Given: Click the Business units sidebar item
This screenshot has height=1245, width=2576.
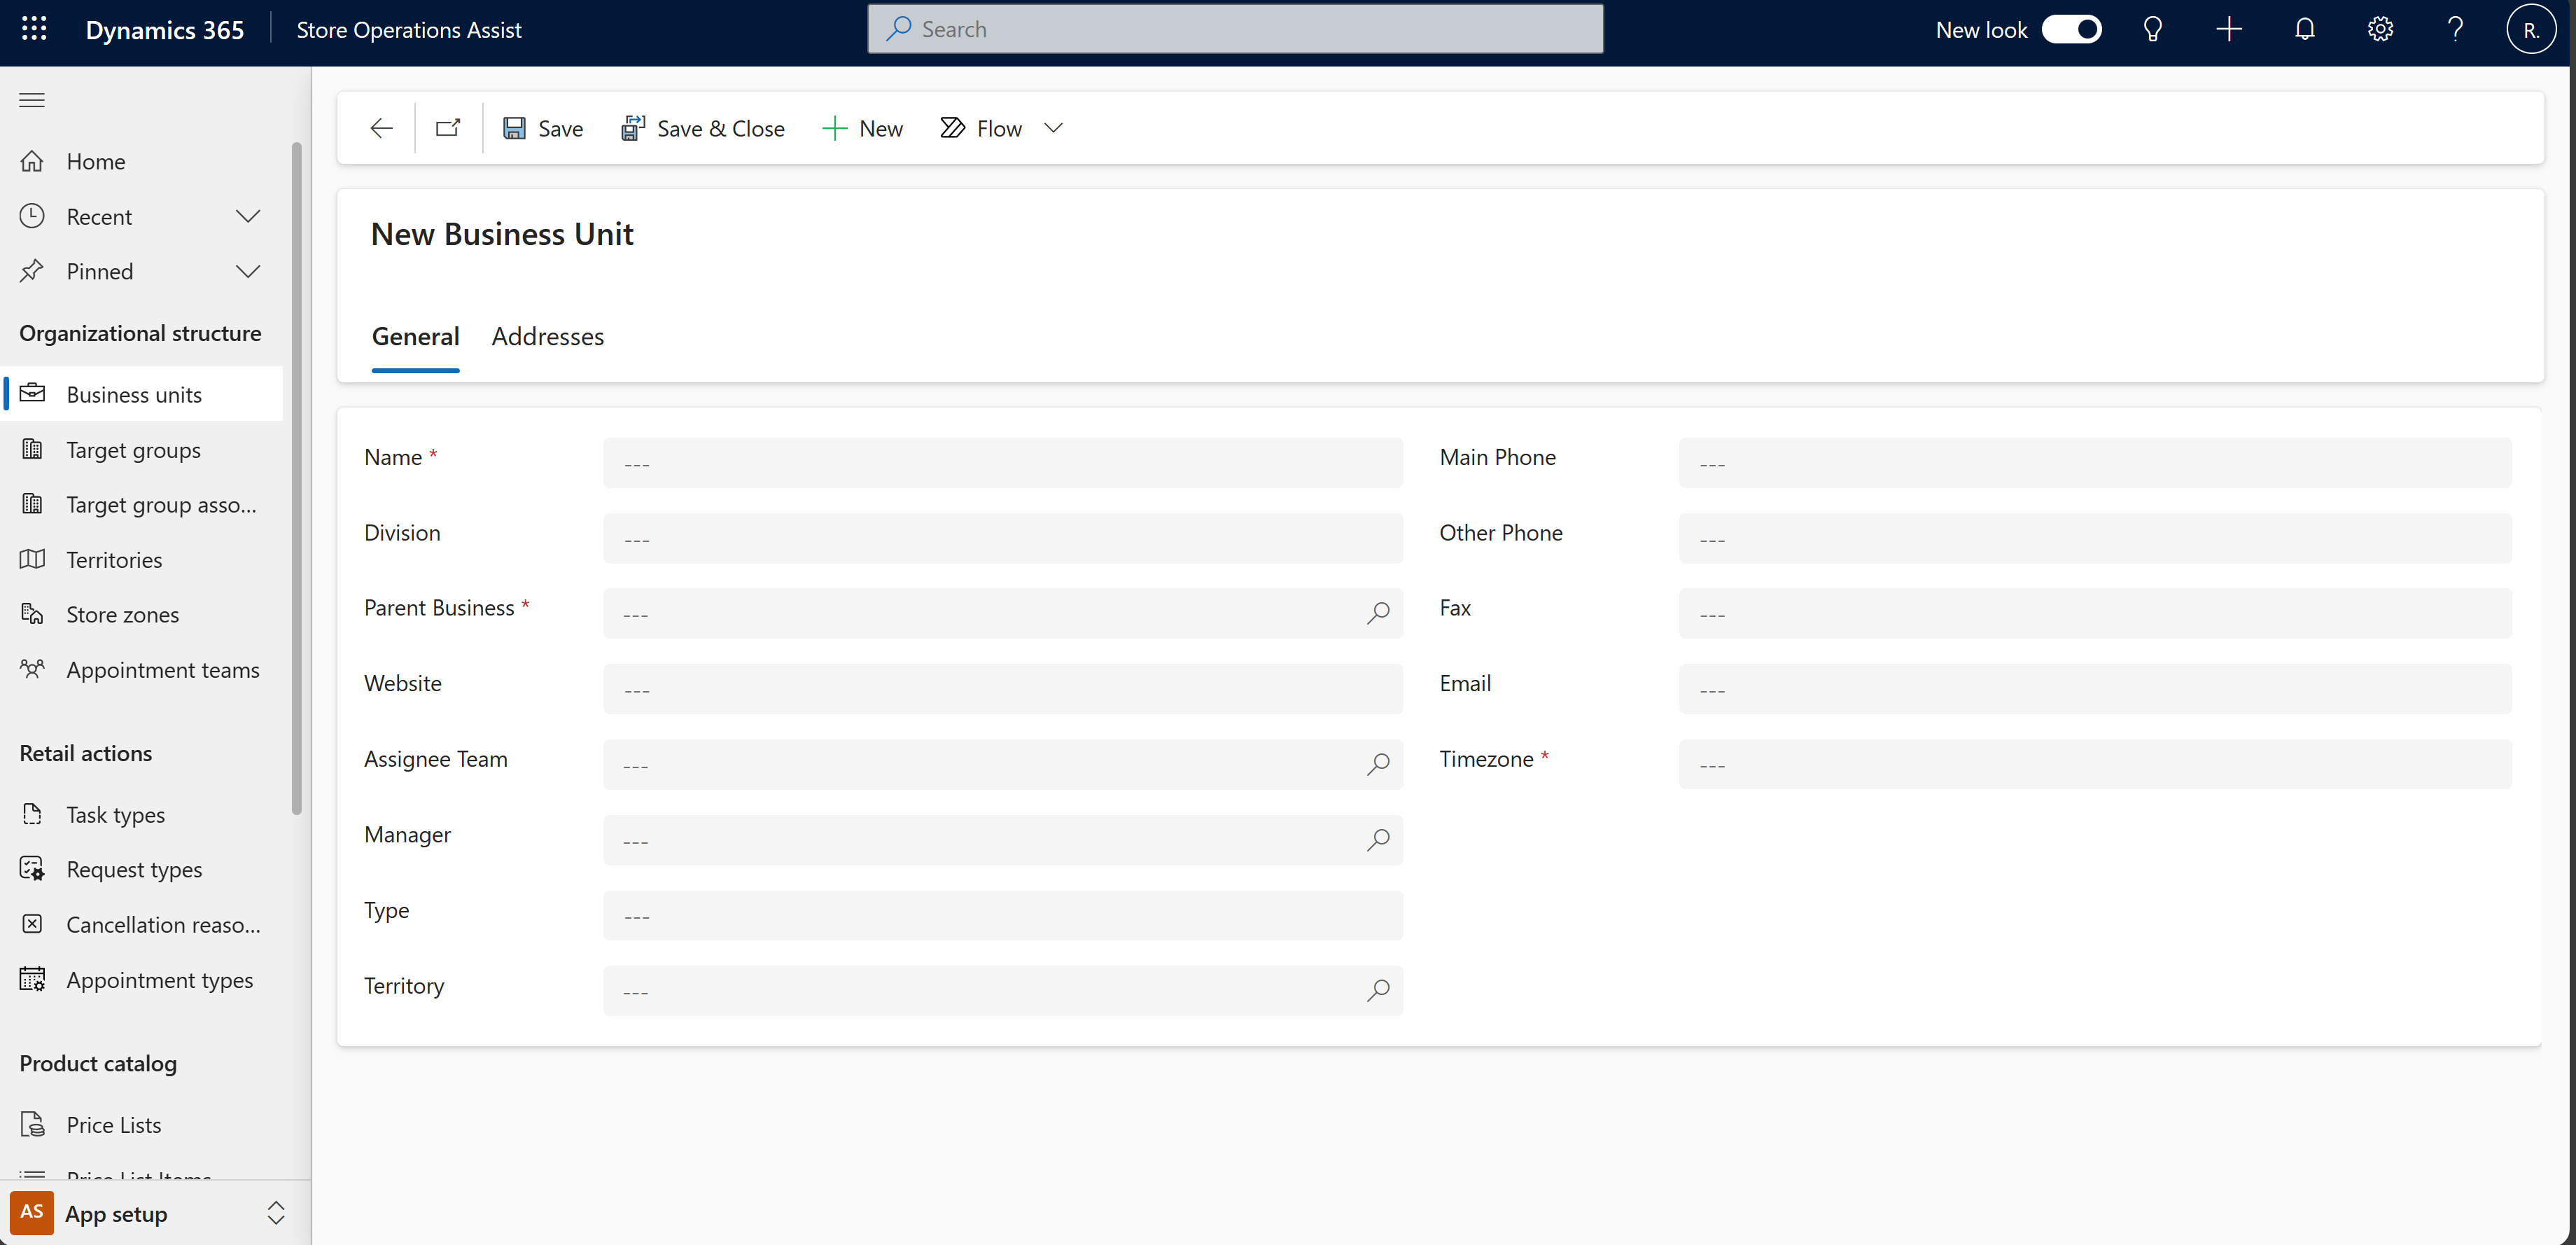Looking at the screenshot, I should [x=134, y=394].
